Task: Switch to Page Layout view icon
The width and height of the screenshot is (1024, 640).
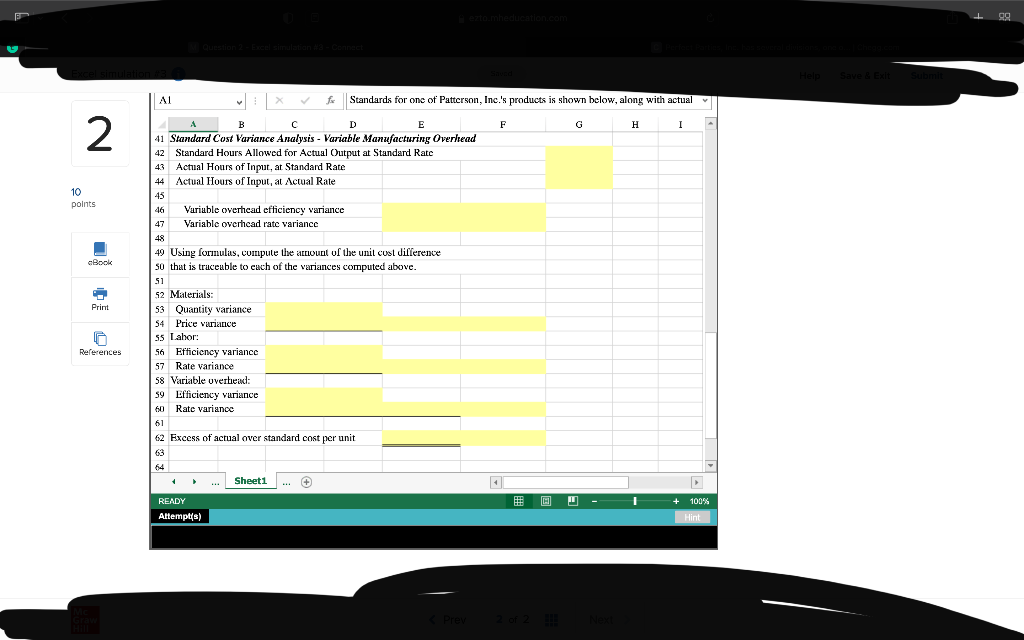Action: (545, 500)
